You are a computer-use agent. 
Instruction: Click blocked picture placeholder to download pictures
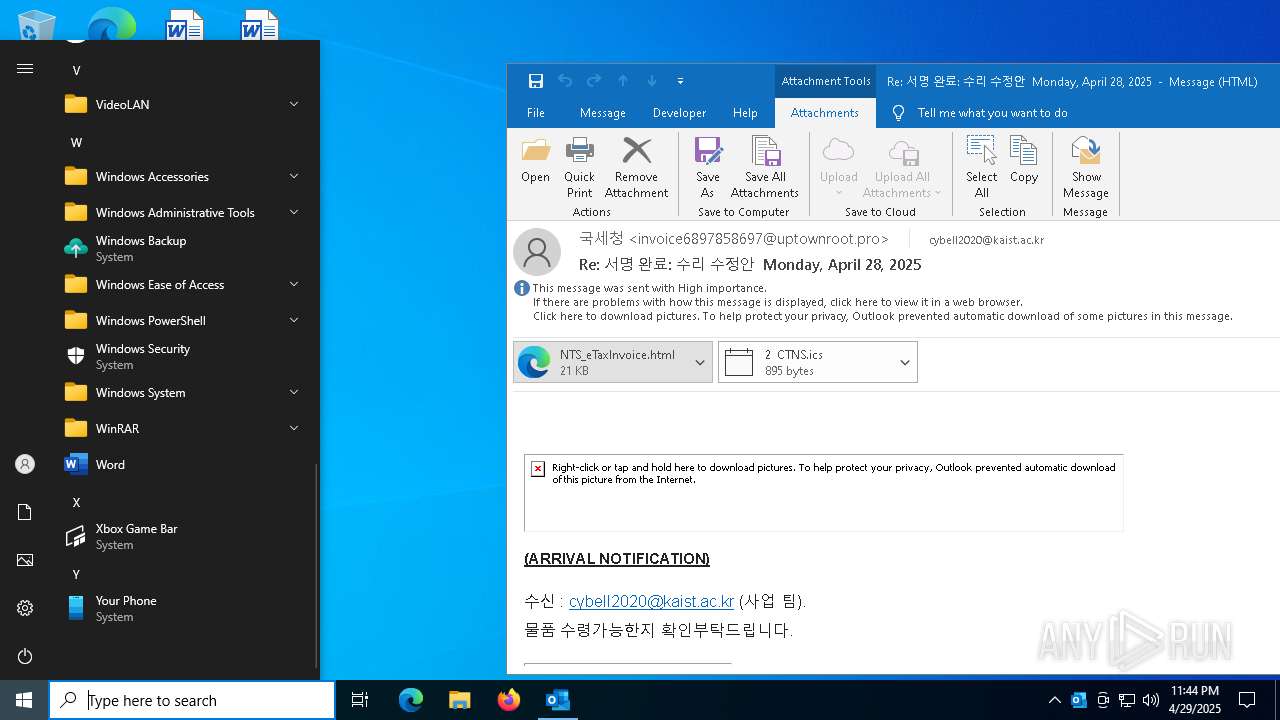[823, 492]
